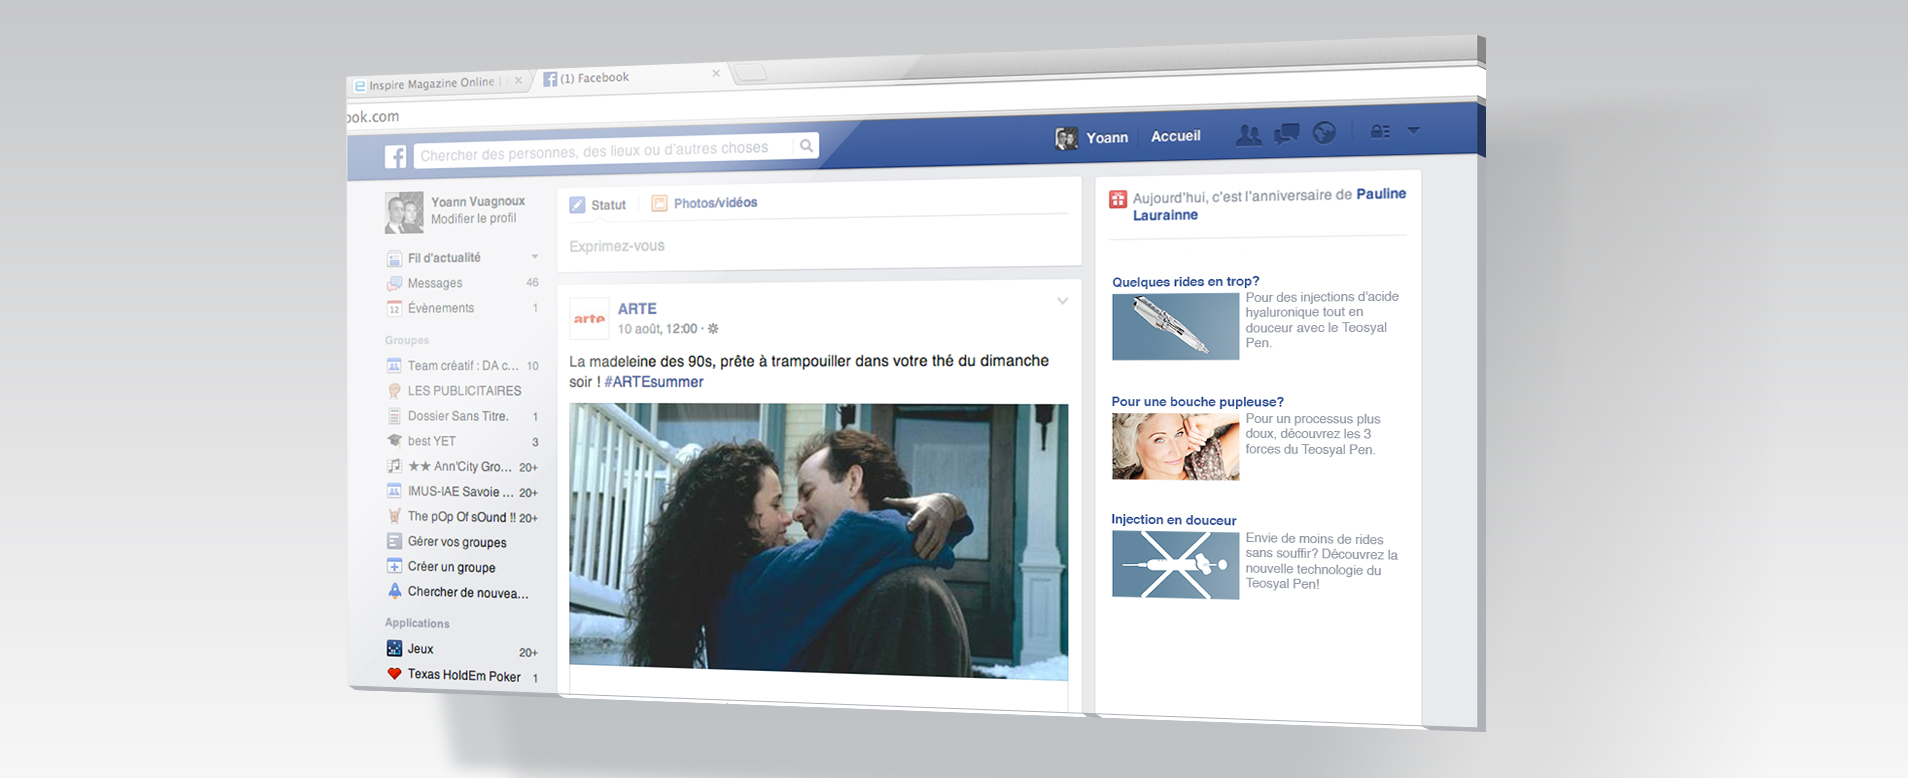Screen dimensions: 1908x778
Task: Click the #ARTEsummer hashtag
Action: pos(654,382)
